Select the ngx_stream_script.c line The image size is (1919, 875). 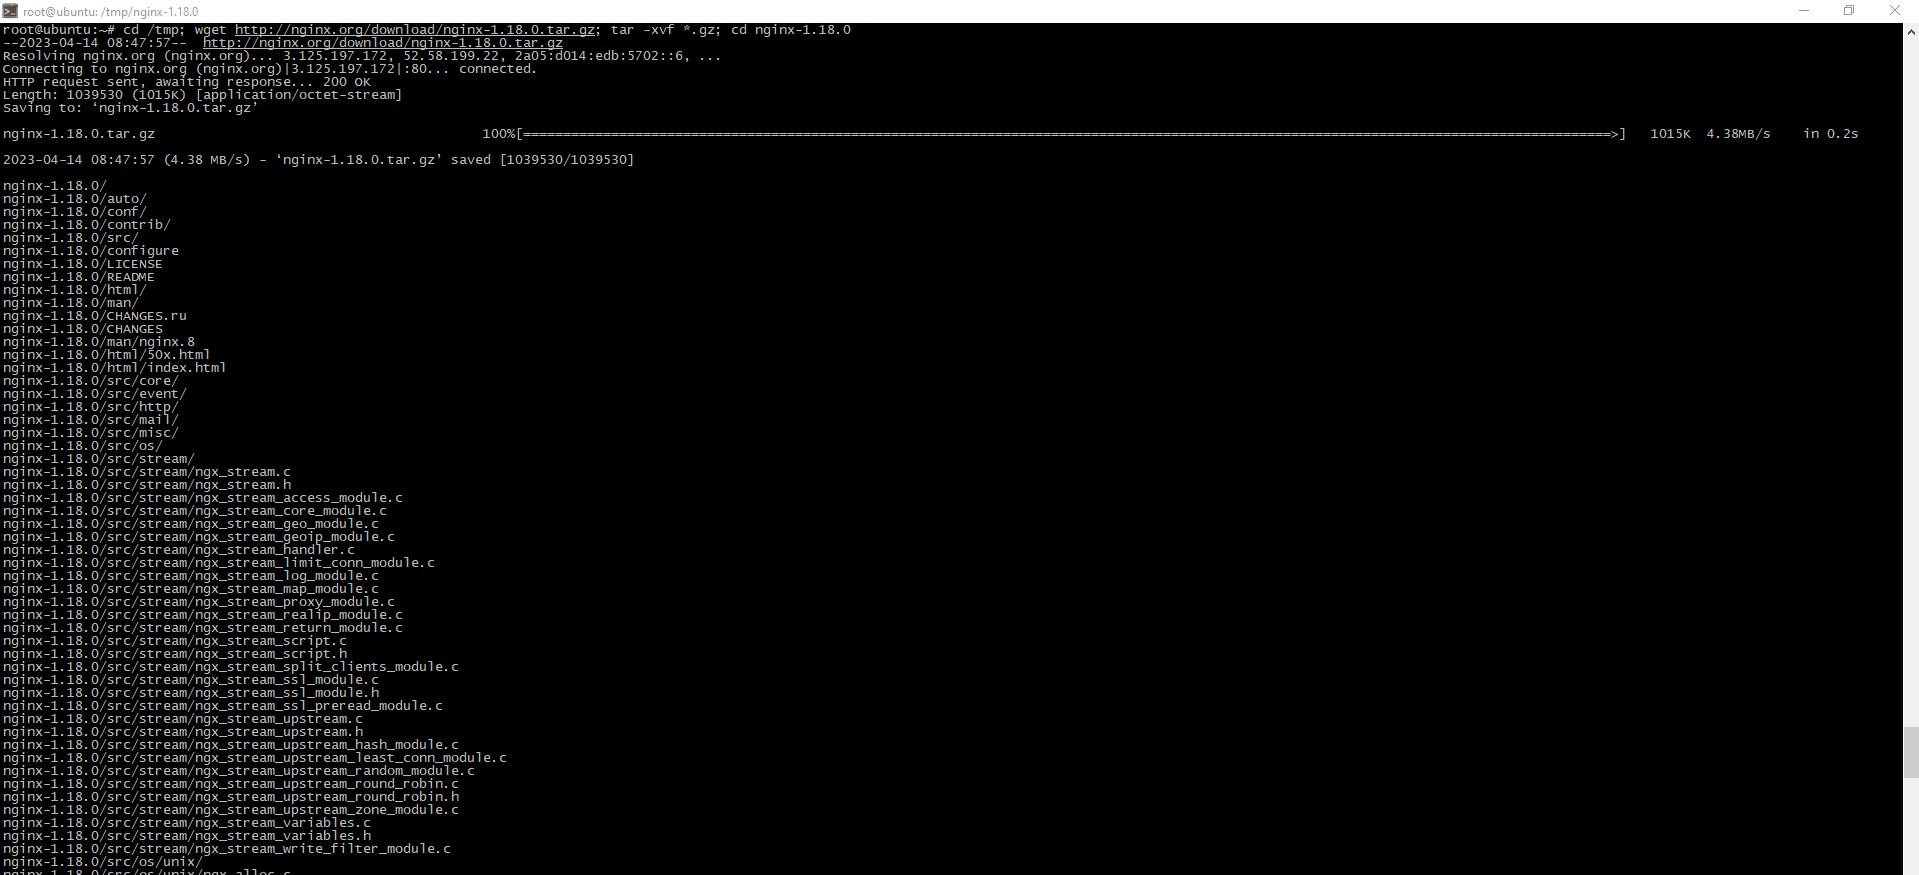[175, 641]
